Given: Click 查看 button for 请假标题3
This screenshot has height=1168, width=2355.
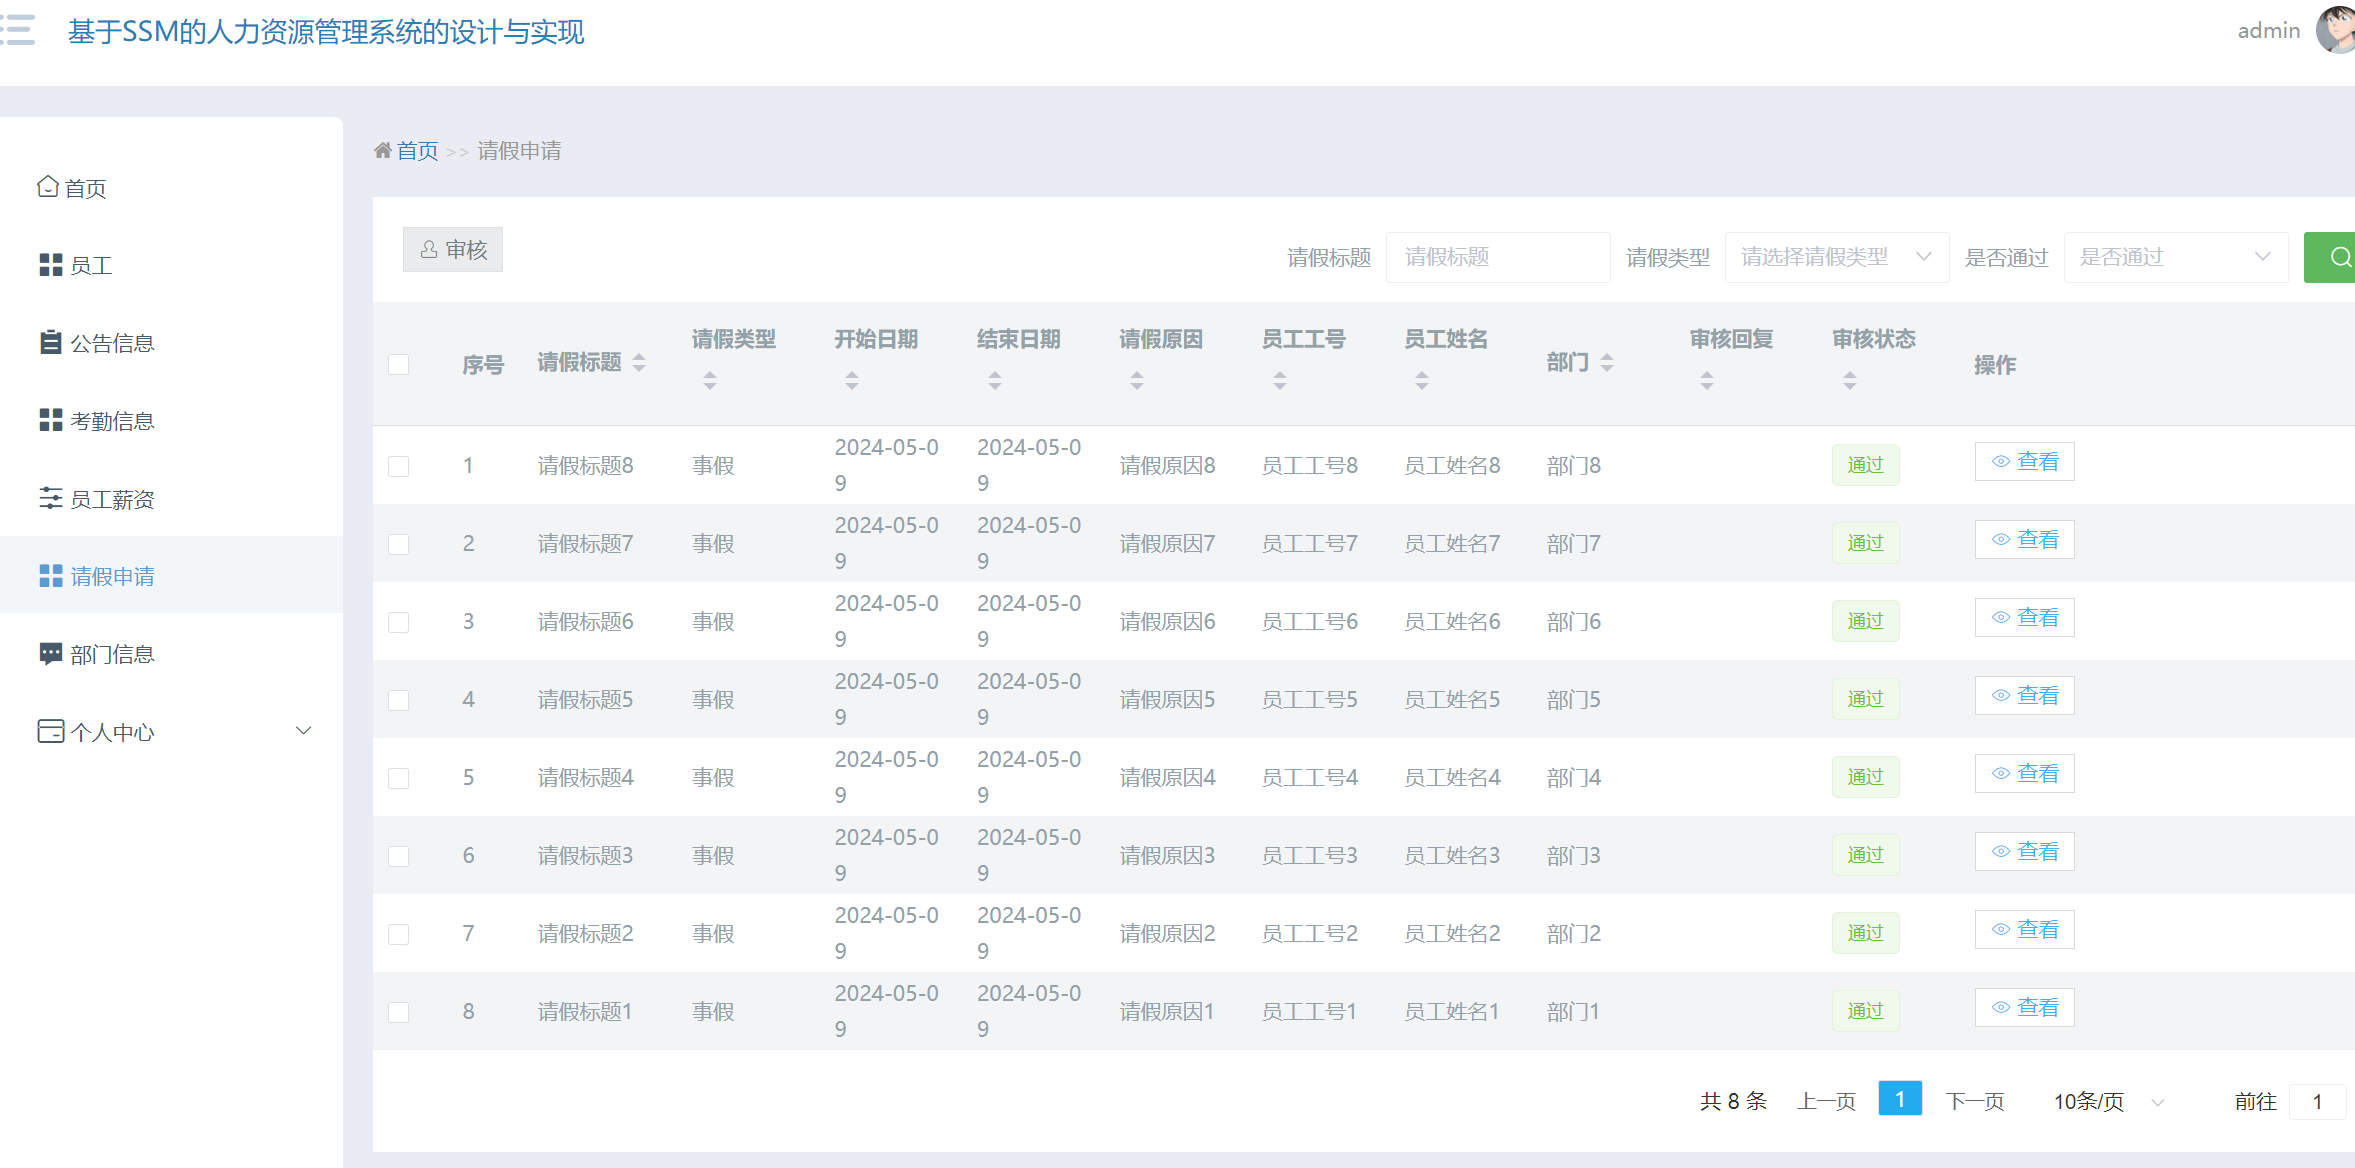Looking at the screenshot, I should [2024, 852].
